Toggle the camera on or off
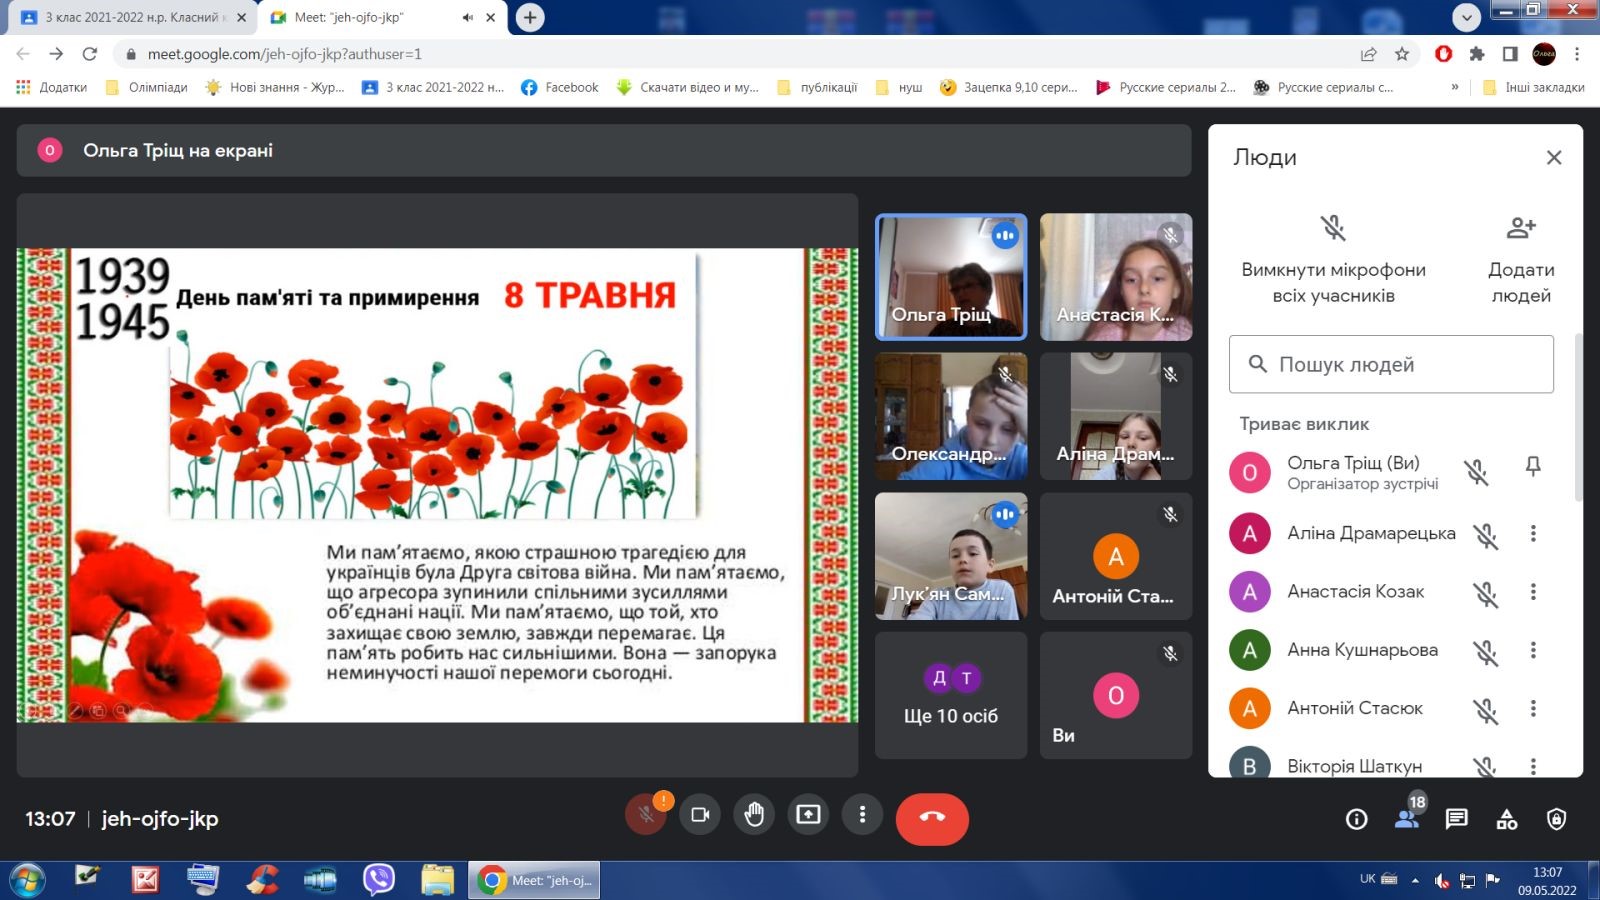 point(700,815)
